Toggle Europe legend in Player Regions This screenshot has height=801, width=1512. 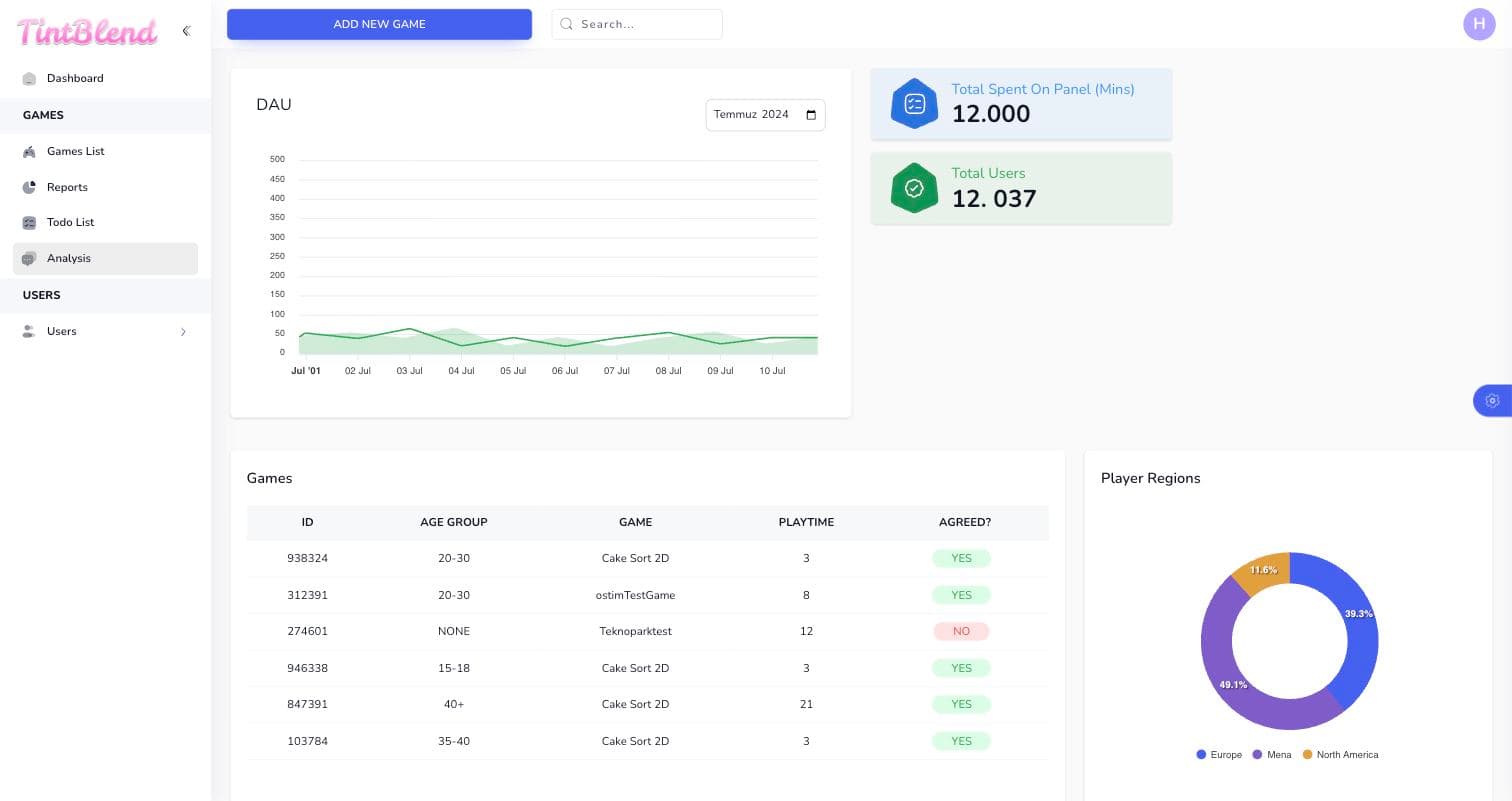[1219, 755]
